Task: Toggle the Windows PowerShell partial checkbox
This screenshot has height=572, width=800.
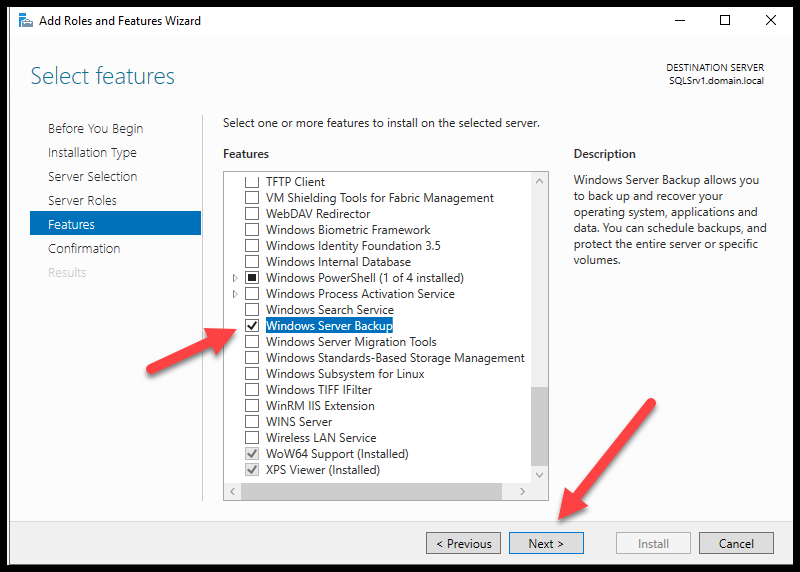Action: [252, 278]
